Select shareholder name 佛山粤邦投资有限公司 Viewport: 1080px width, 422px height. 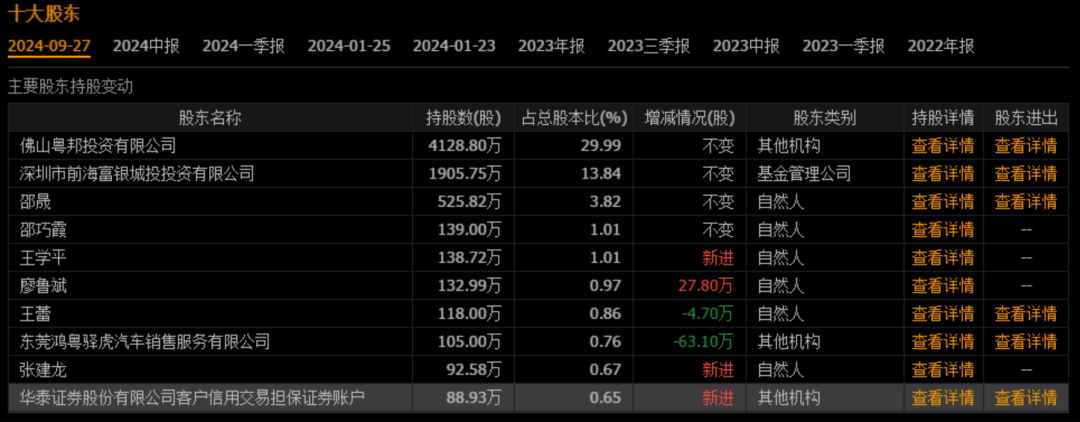98,146
